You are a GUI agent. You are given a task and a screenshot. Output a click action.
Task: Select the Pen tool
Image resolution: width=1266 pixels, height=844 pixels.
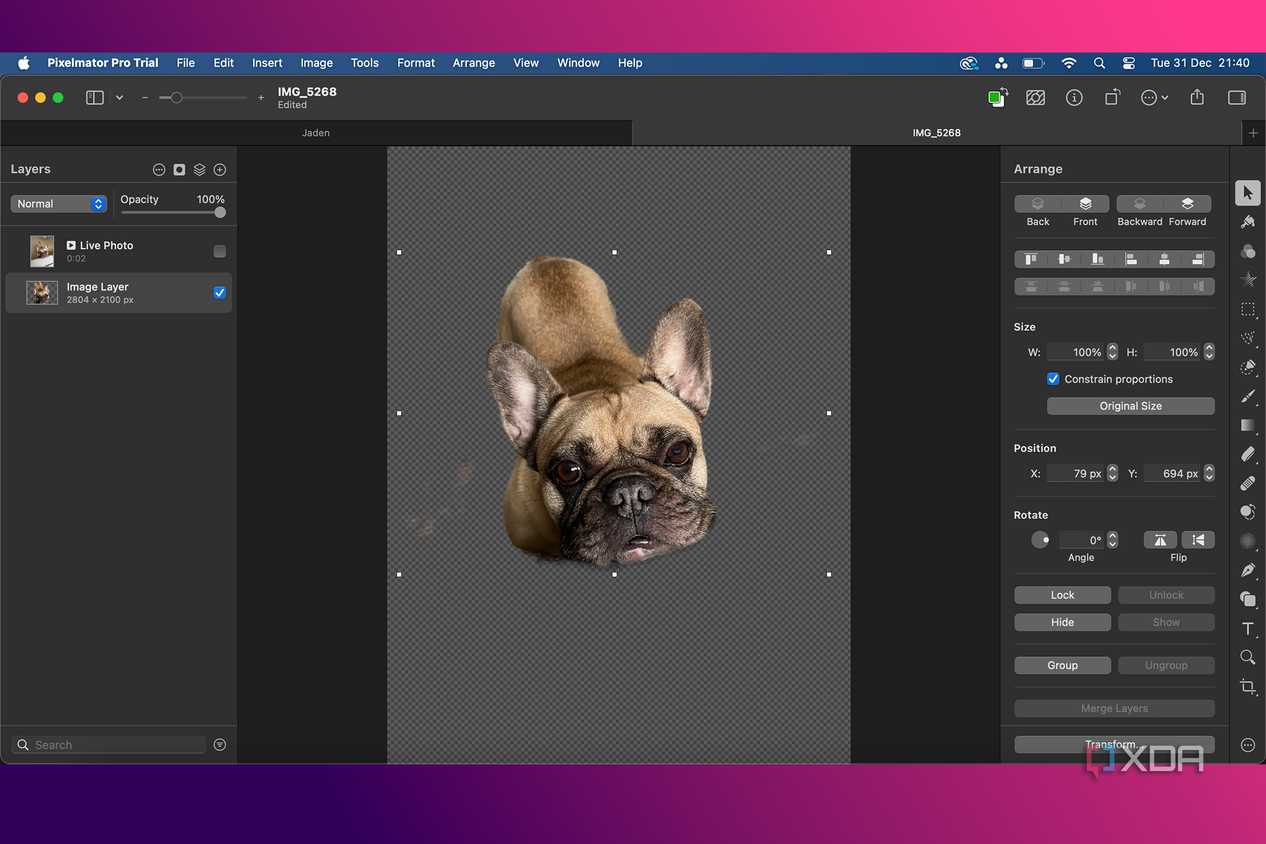1247,570
